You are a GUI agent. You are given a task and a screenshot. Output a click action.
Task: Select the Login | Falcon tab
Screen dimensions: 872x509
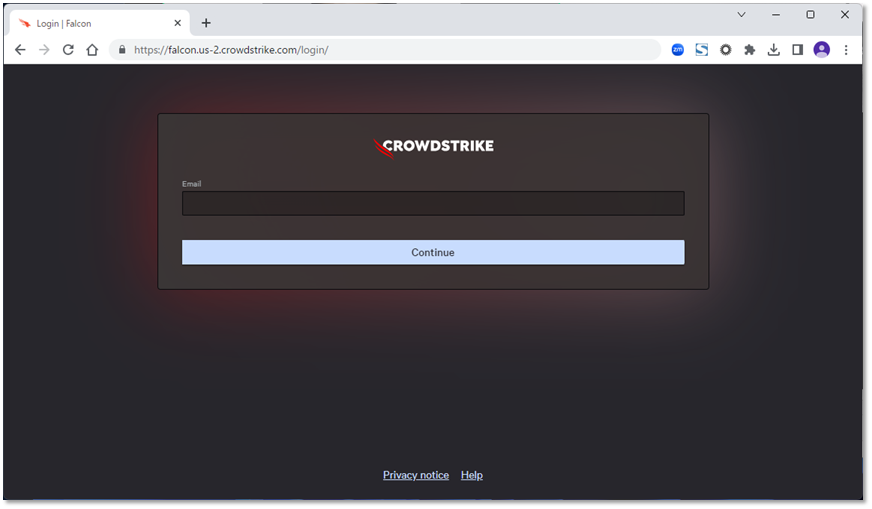[x=100, y=23]
